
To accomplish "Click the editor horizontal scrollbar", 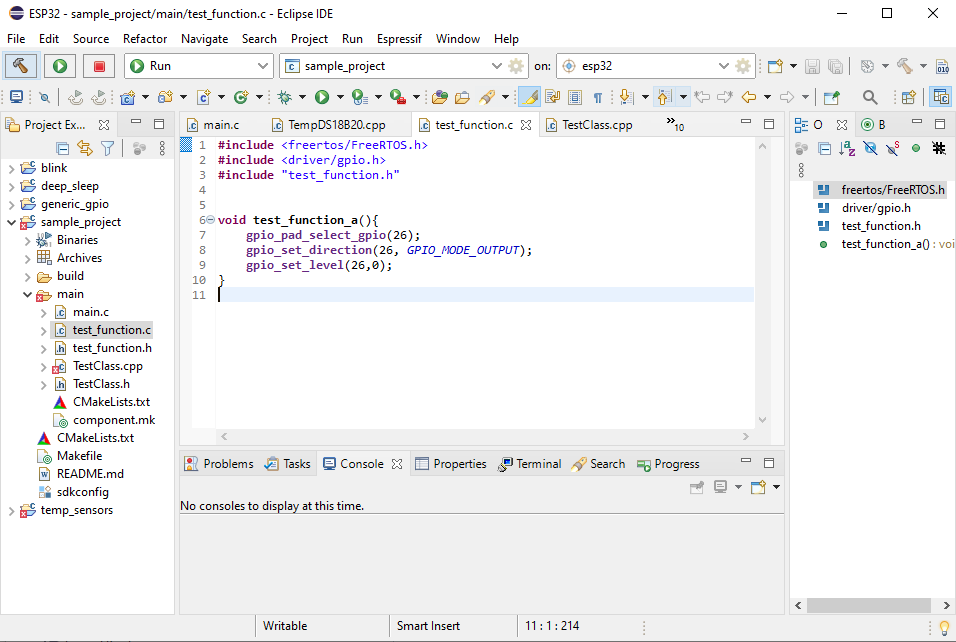I will click(x=483, y=437).
